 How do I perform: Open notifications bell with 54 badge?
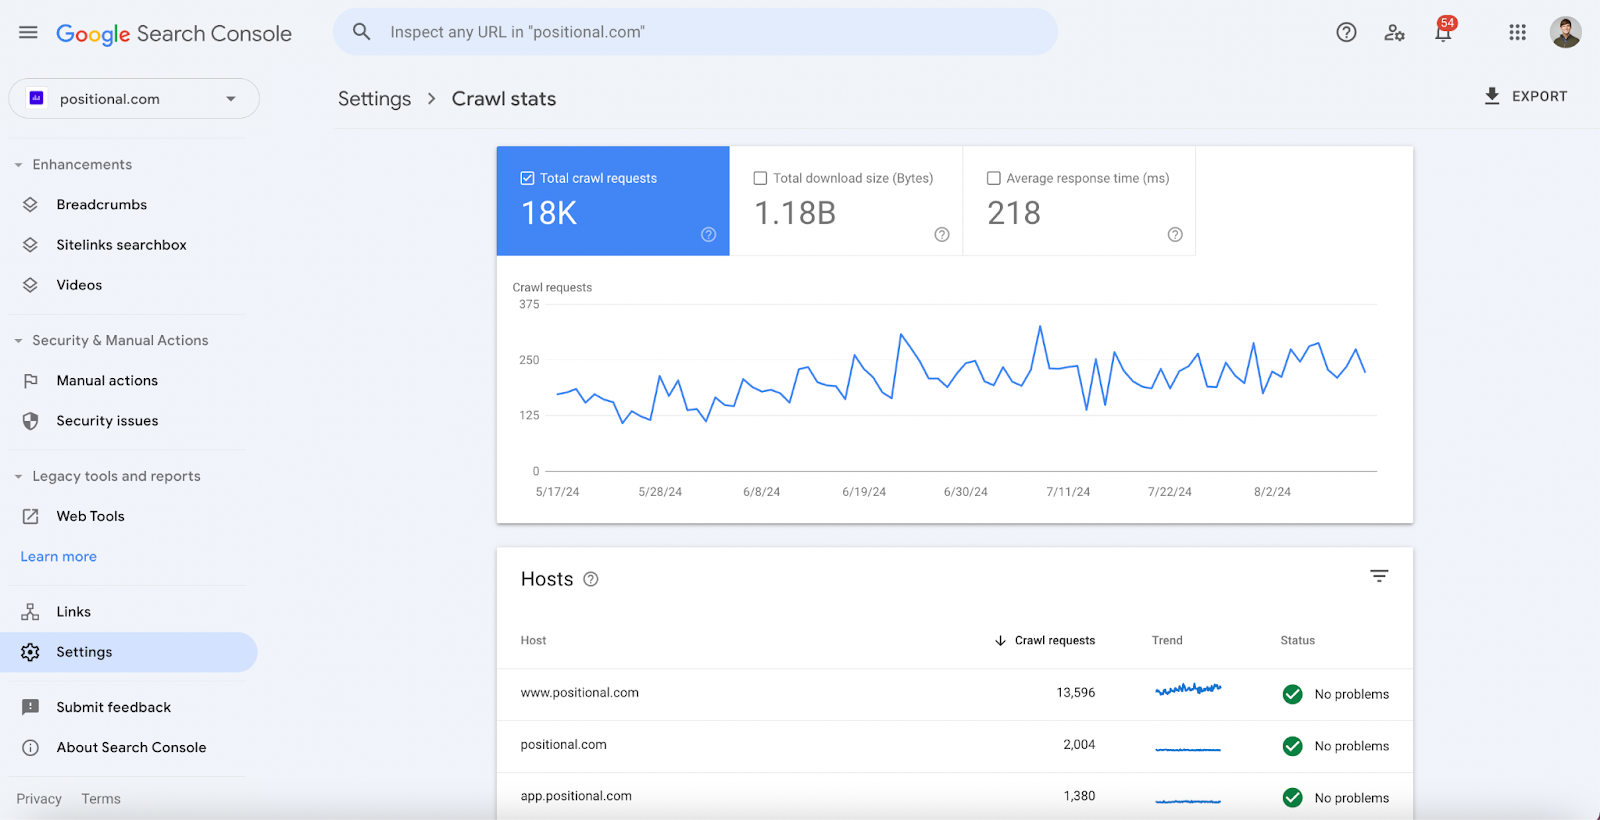[x=1444, y=31]
